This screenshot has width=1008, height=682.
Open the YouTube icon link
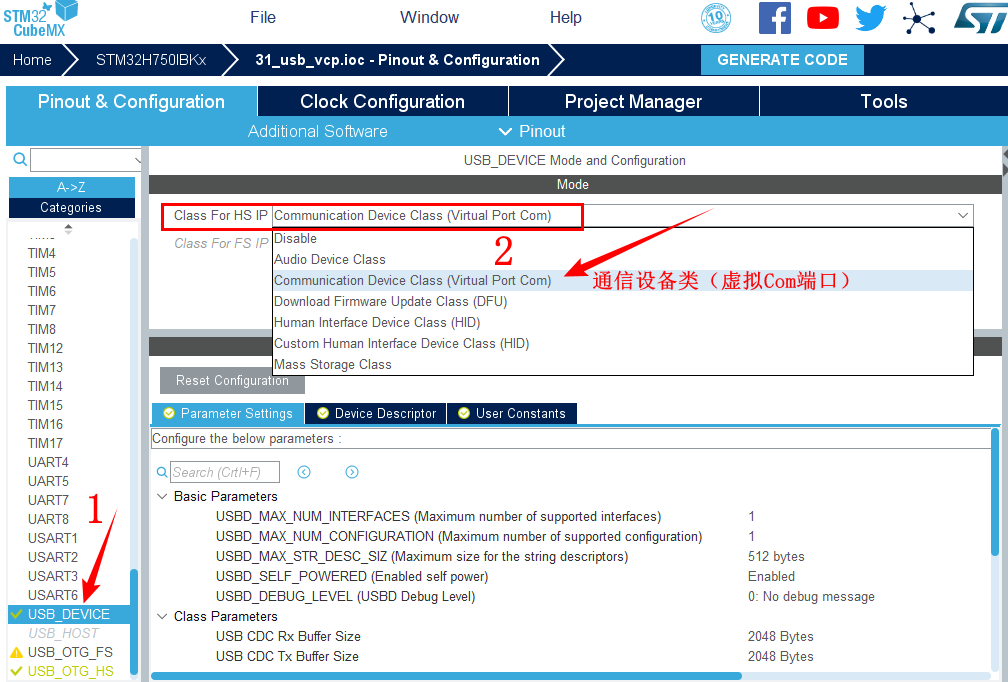point(823,18)
